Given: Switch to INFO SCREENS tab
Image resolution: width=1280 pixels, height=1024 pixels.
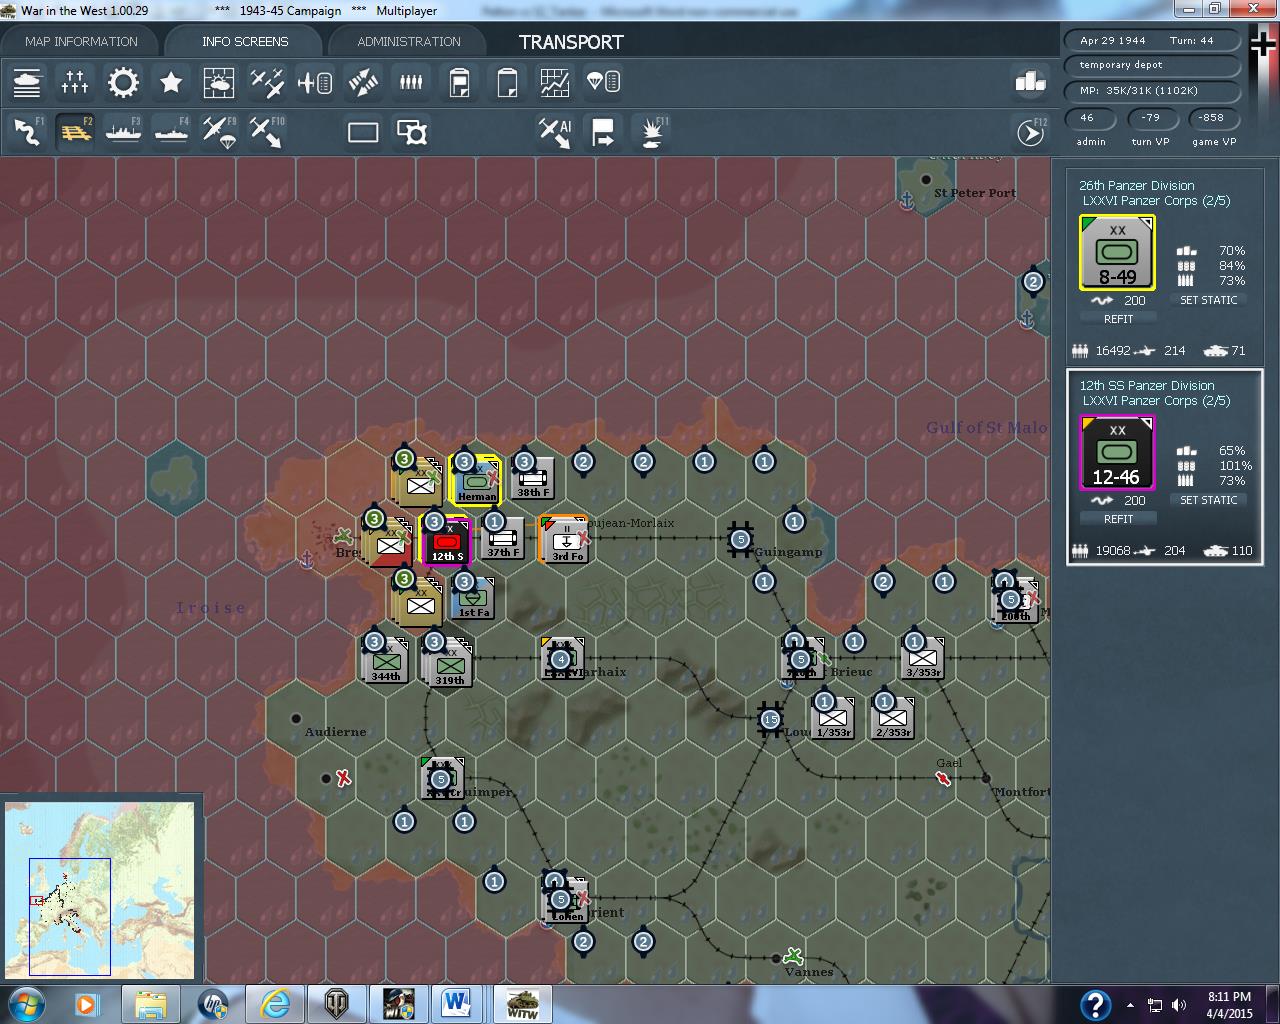Looking at the screenshot, I should [245, 42].
